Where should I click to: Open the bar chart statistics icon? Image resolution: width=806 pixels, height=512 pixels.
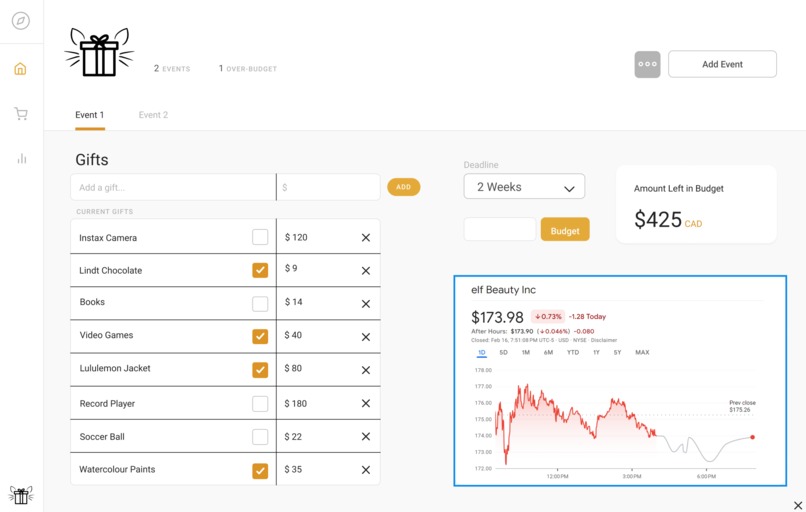[22, 158]
